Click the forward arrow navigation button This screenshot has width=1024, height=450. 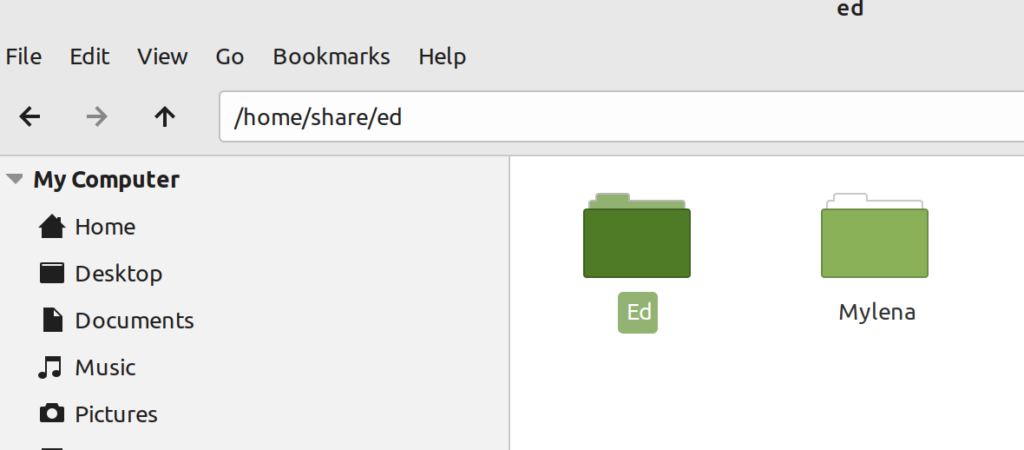pyautogui.click(x=97, y=118)
